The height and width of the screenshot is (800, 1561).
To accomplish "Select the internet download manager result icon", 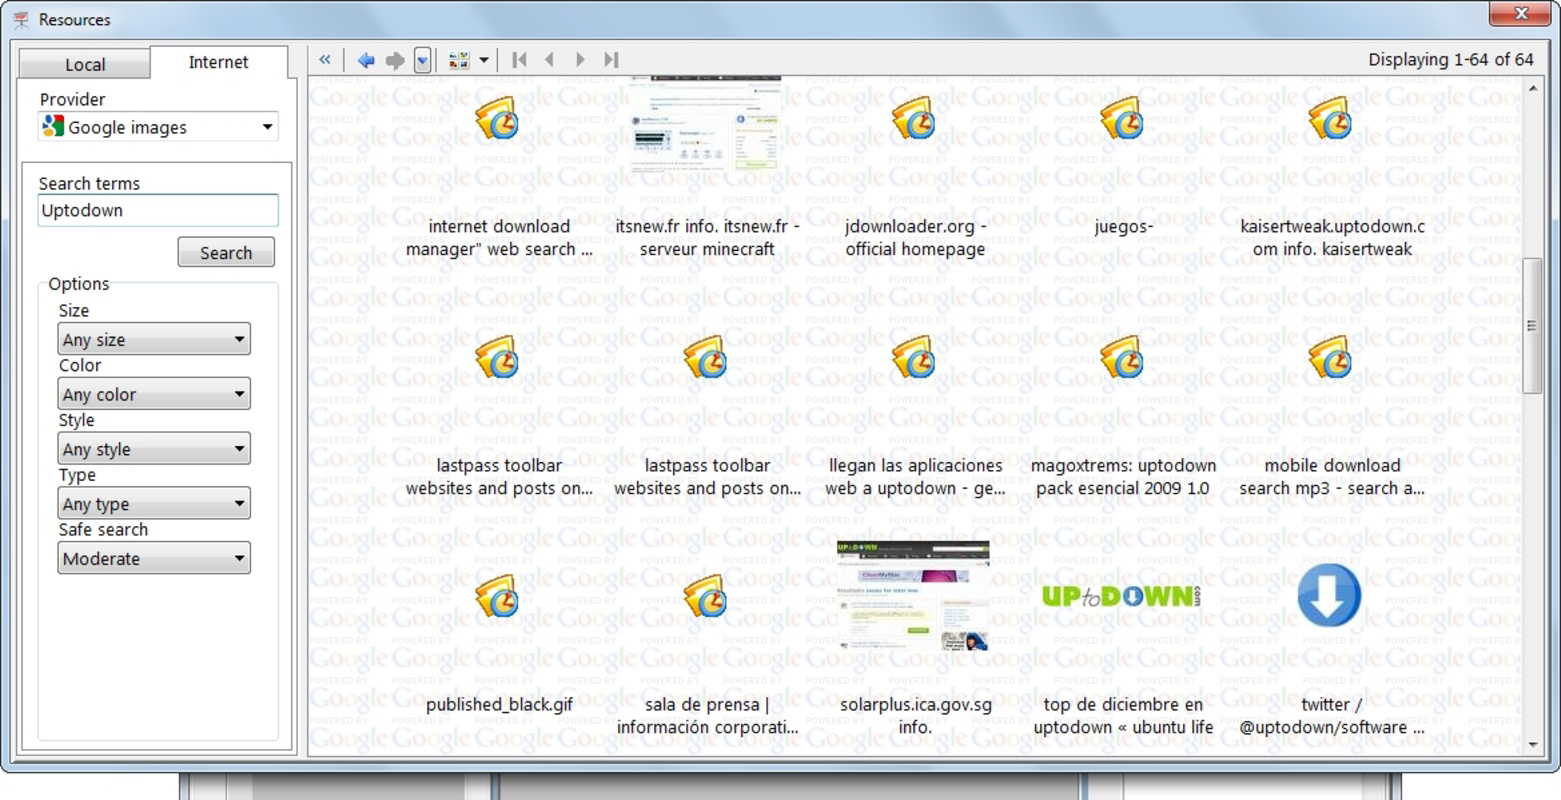I will [x=497, y=118].
